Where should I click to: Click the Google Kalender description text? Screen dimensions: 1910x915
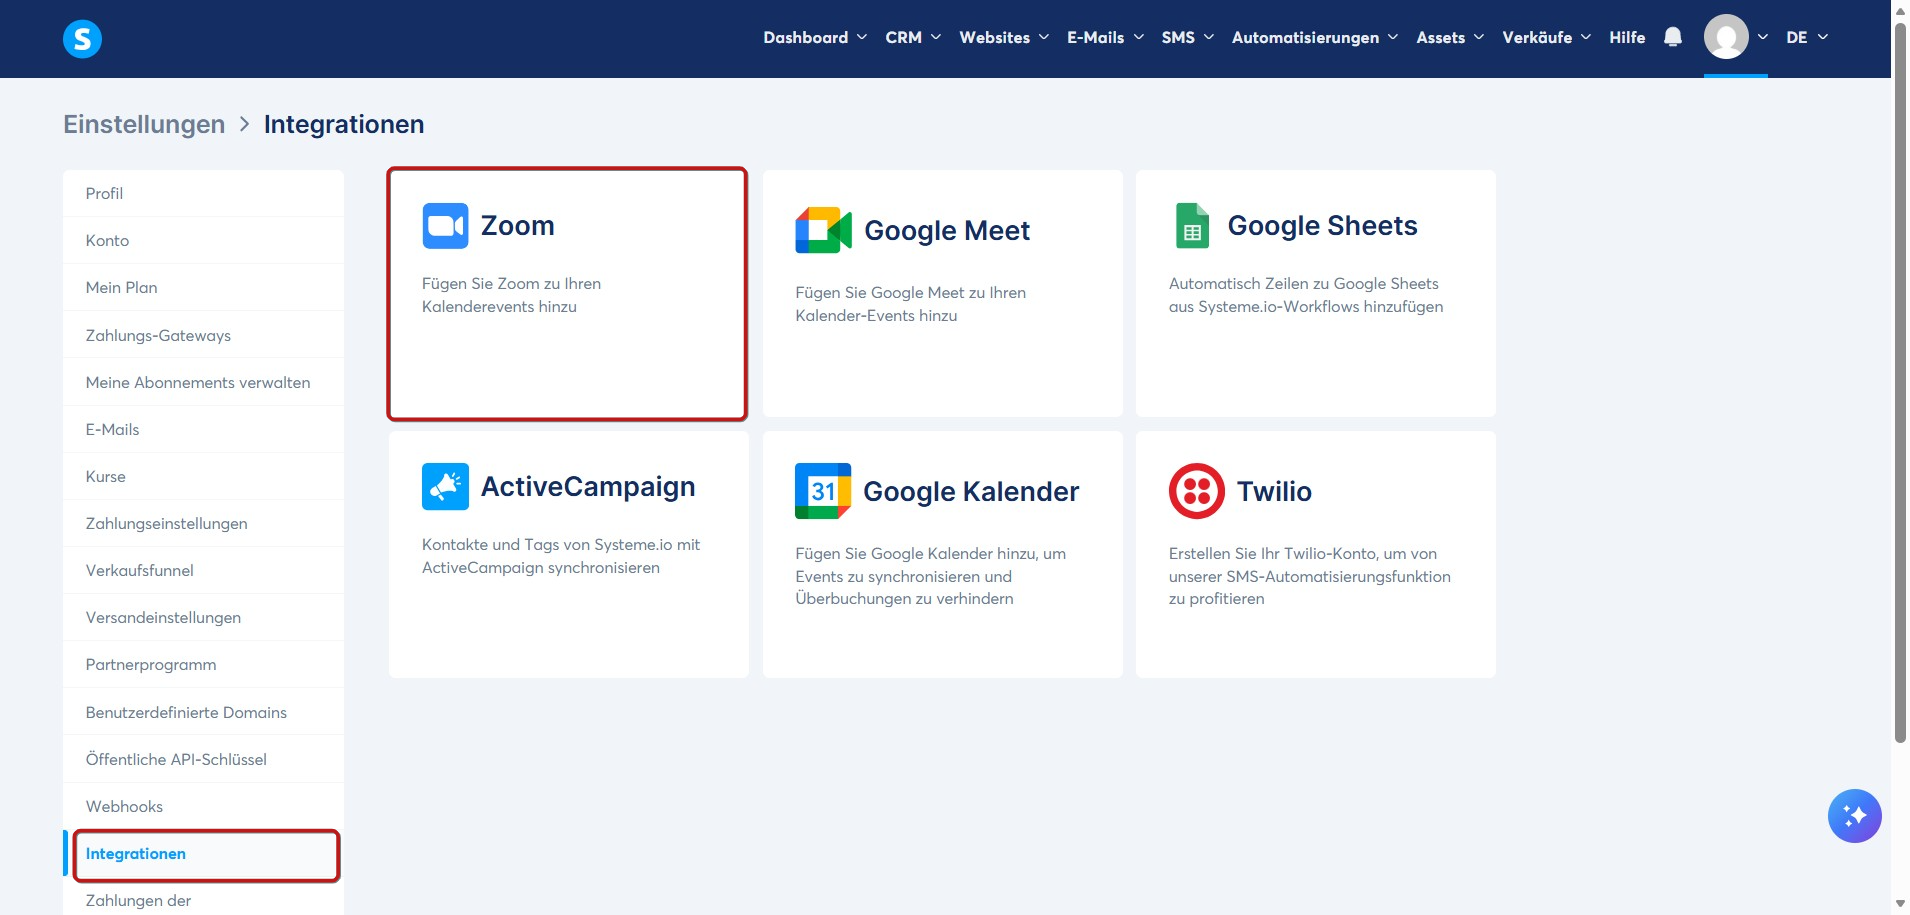pos(931,576)
